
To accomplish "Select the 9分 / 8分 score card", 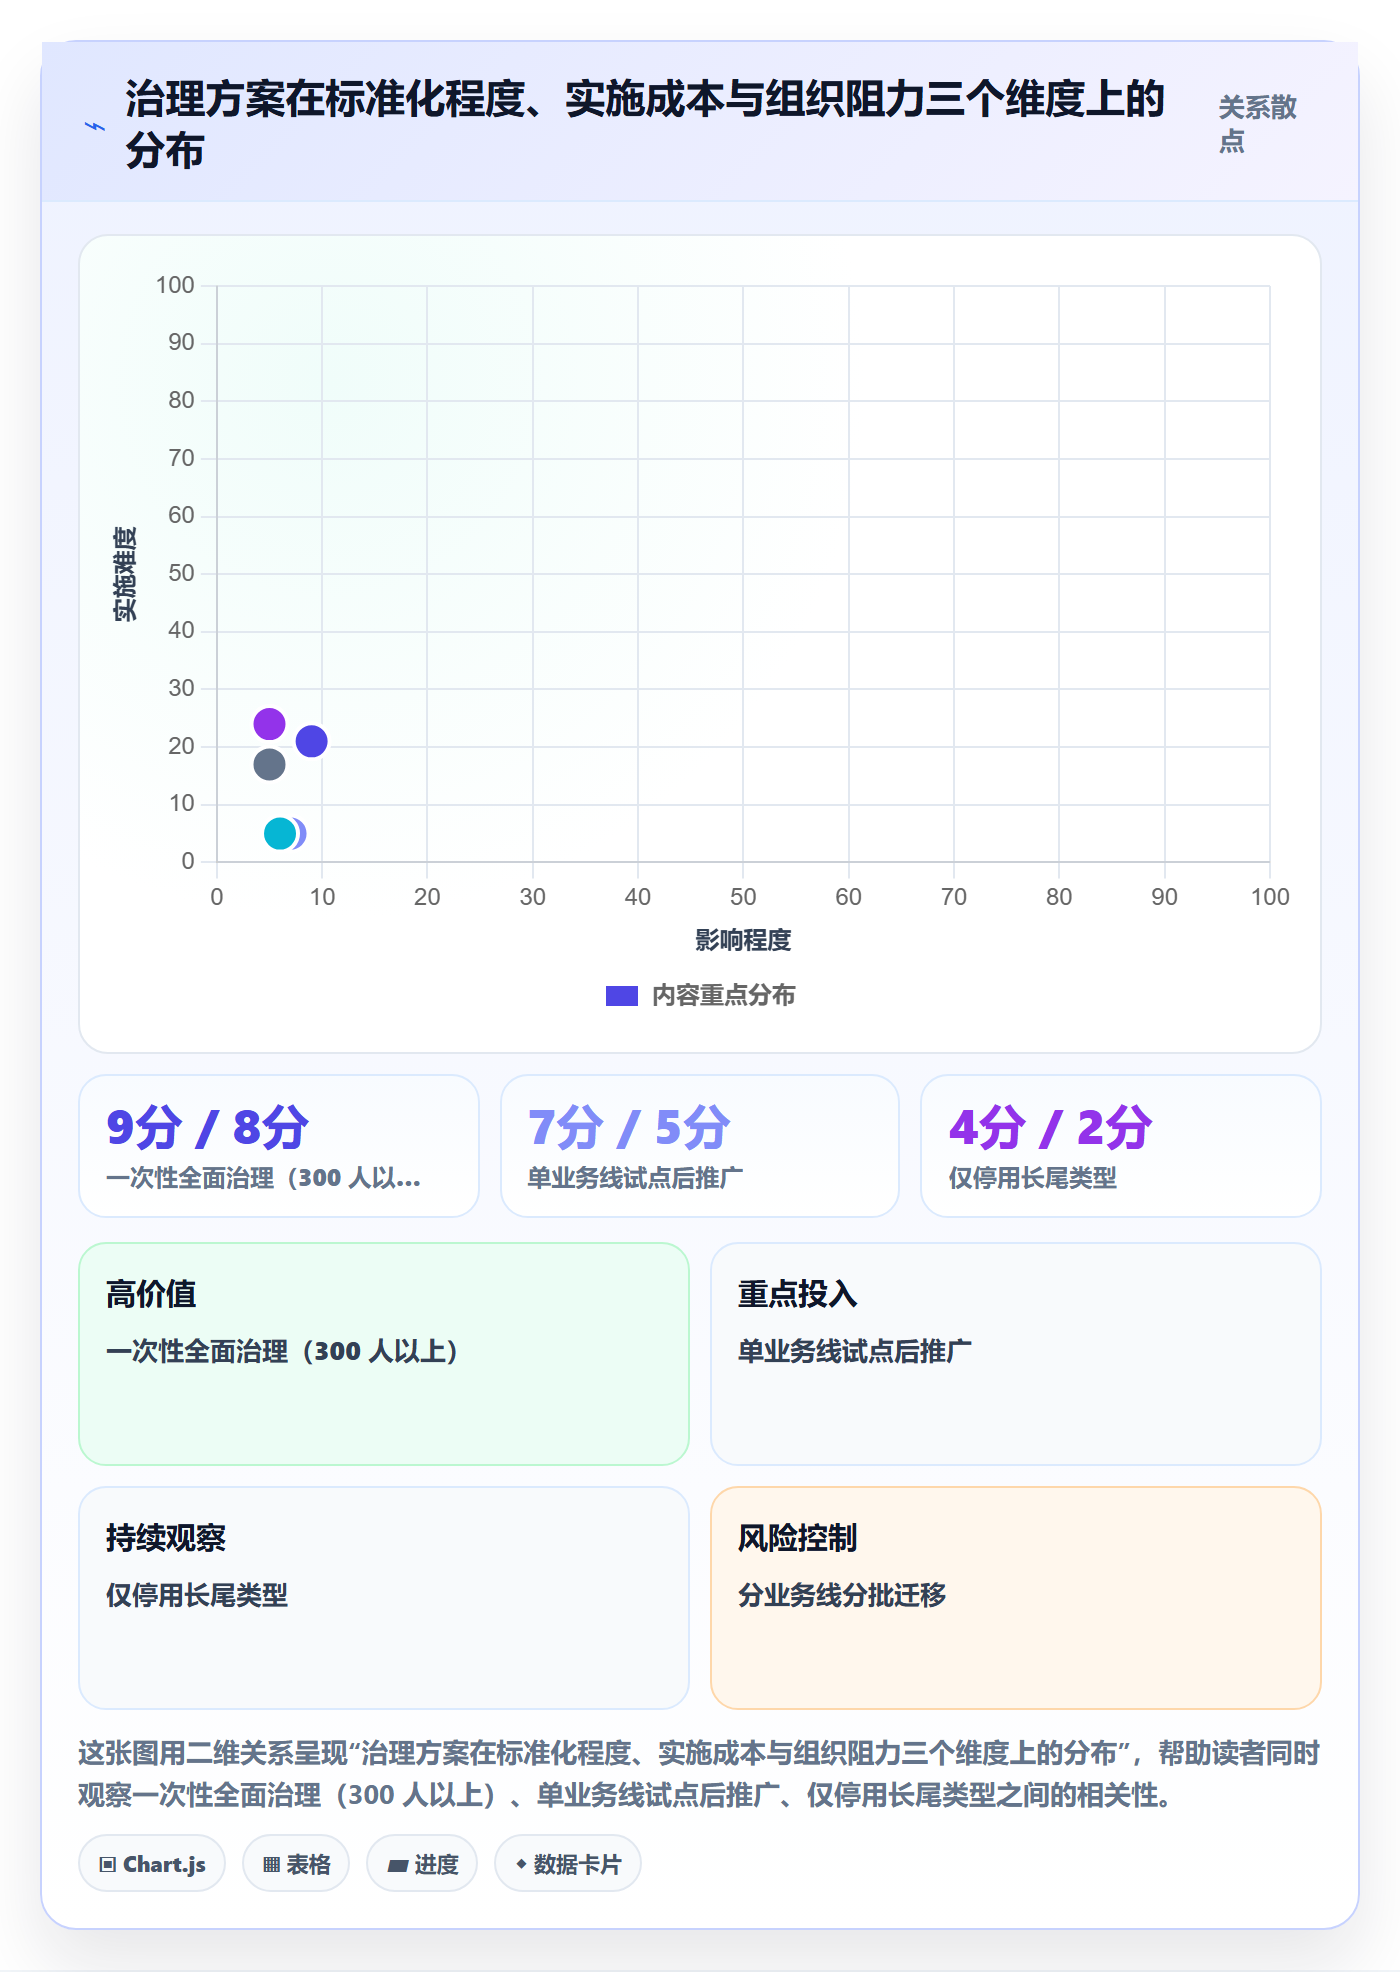I will (279, 1146).
